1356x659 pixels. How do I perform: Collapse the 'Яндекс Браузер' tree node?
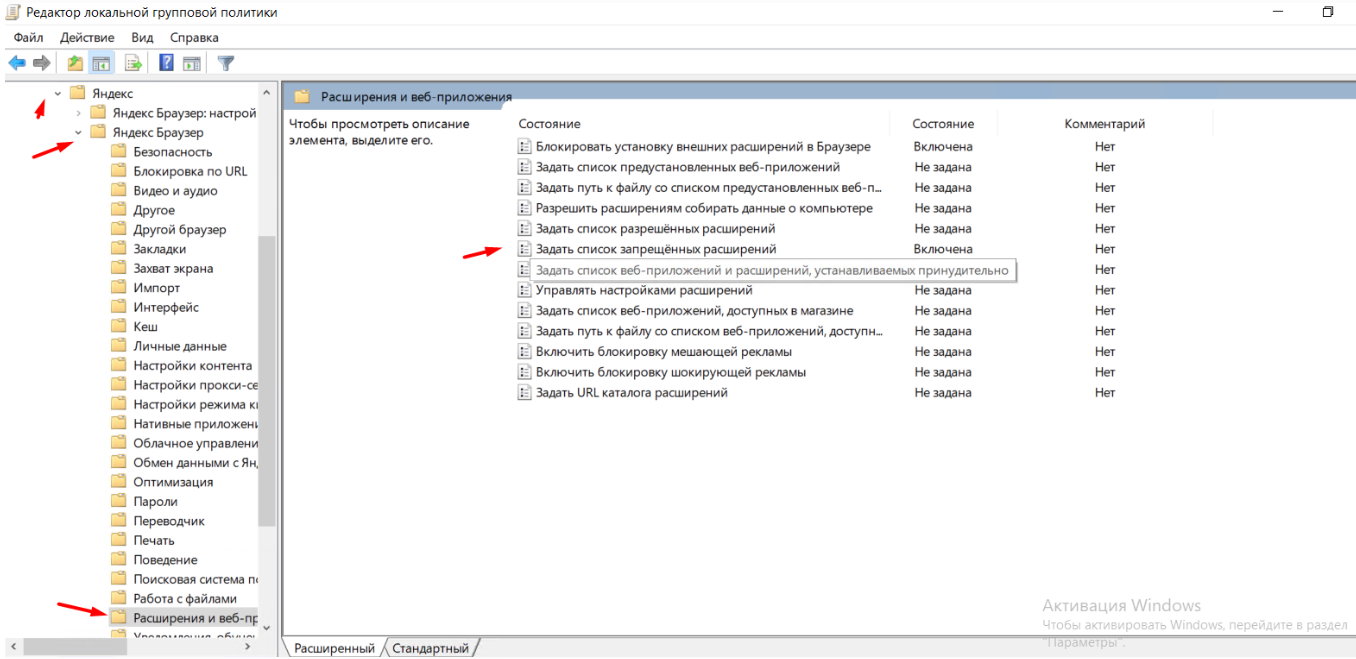click(78, 133)
